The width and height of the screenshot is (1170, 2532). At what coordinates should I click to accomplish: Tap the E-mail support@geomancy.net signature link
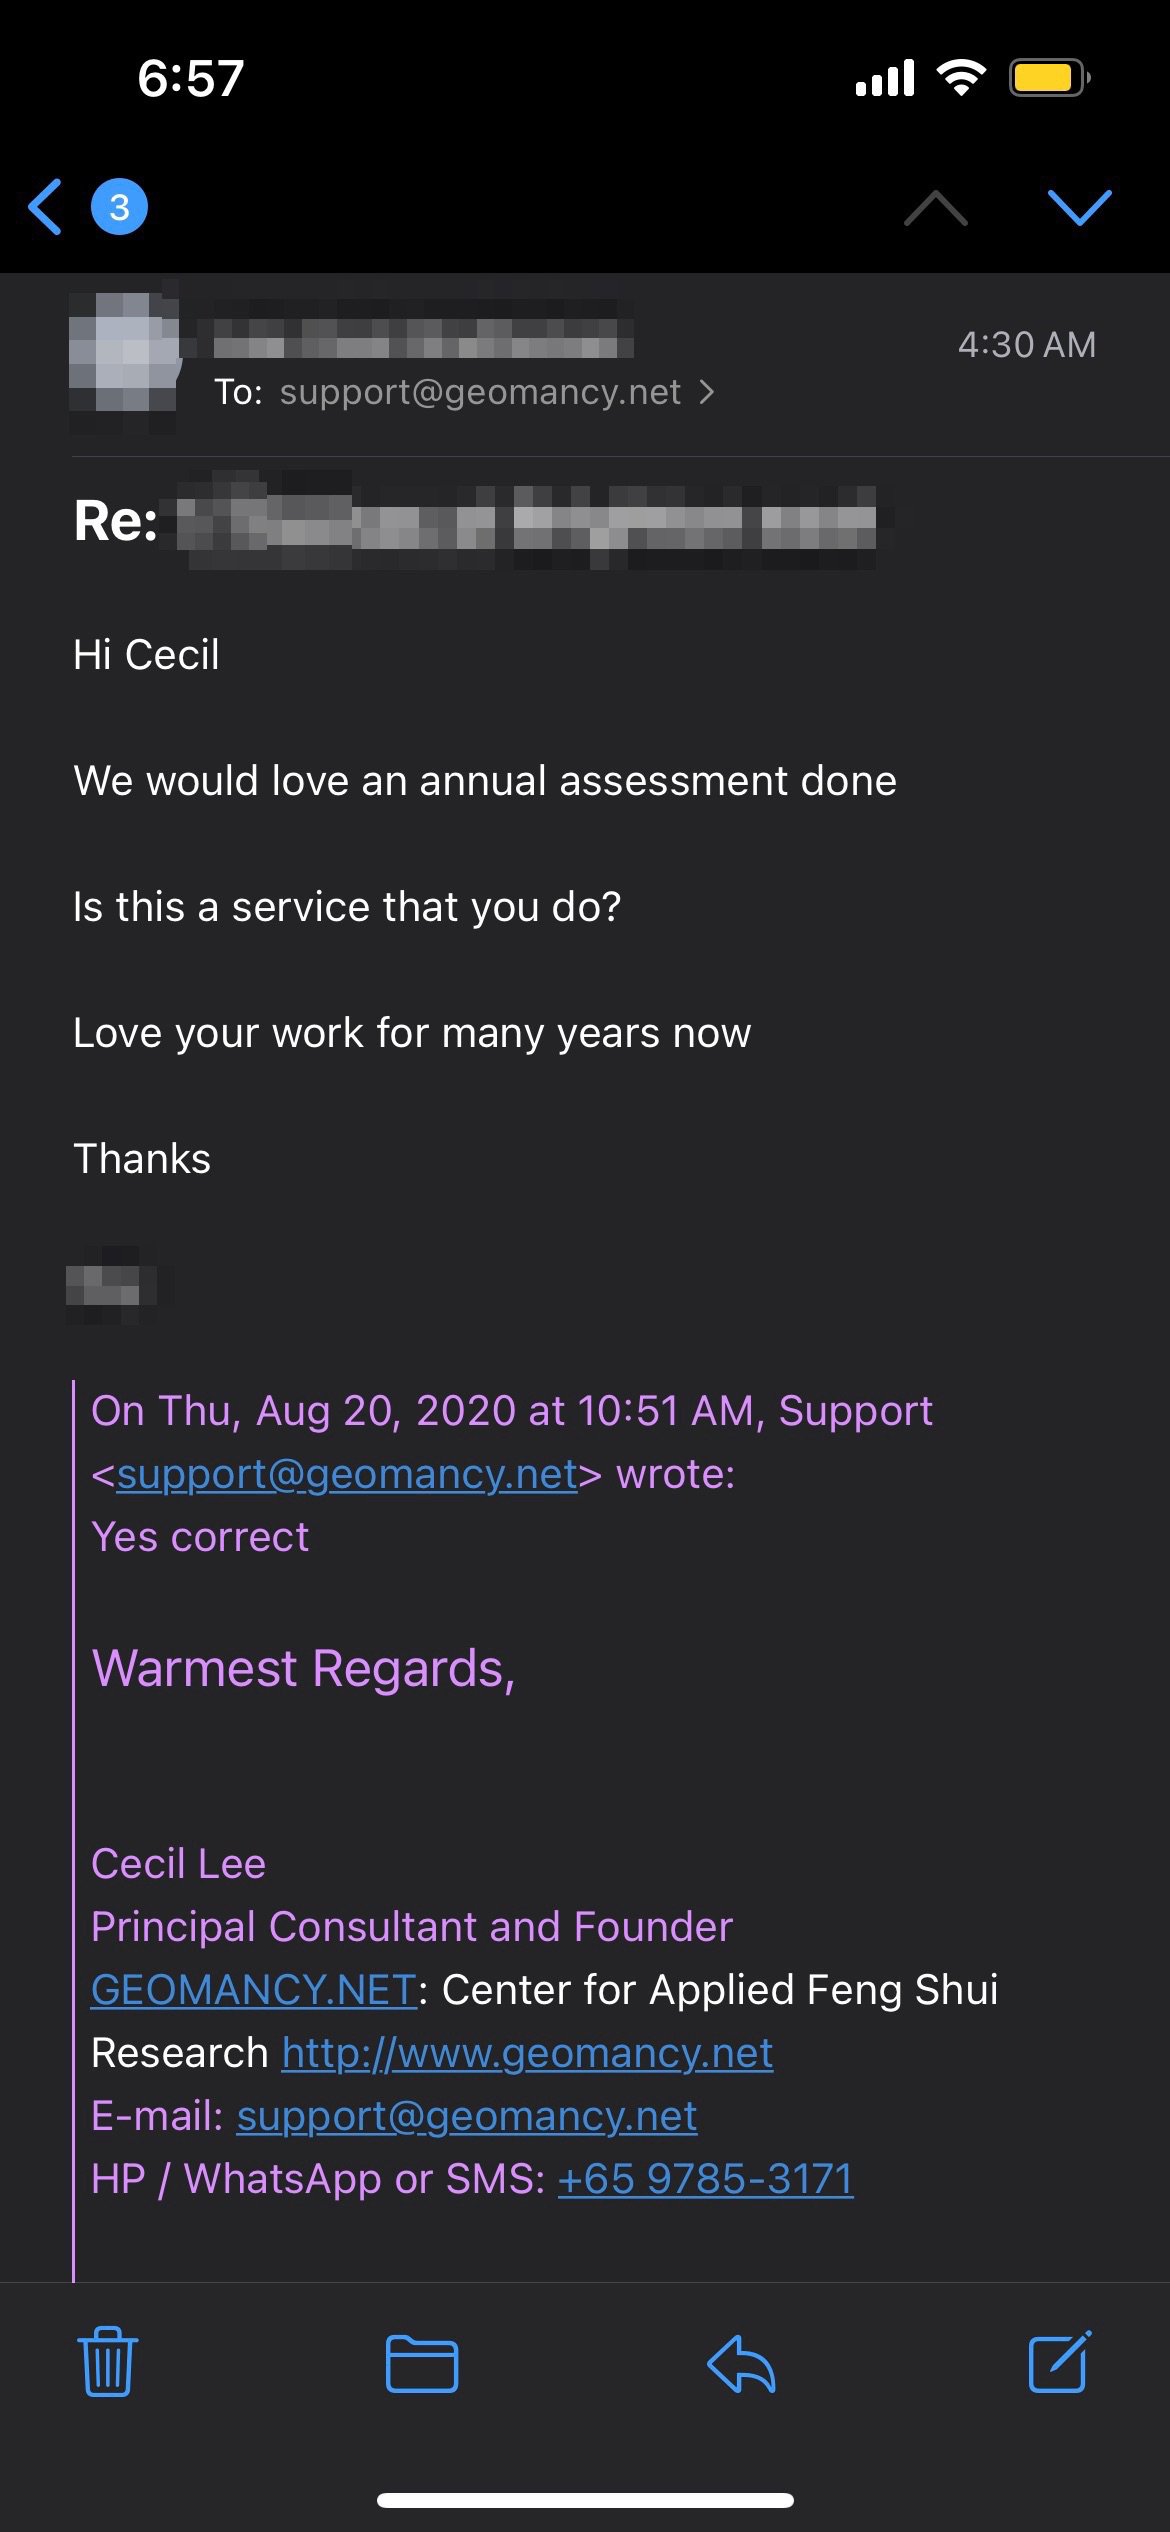(467, 2115)
